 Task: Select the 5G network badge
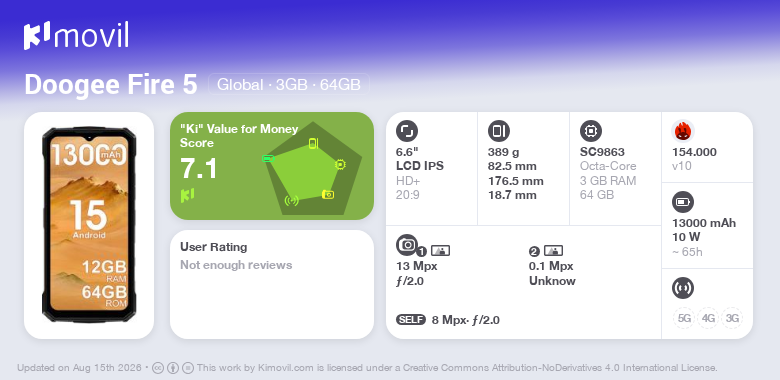tap(684, 318)
